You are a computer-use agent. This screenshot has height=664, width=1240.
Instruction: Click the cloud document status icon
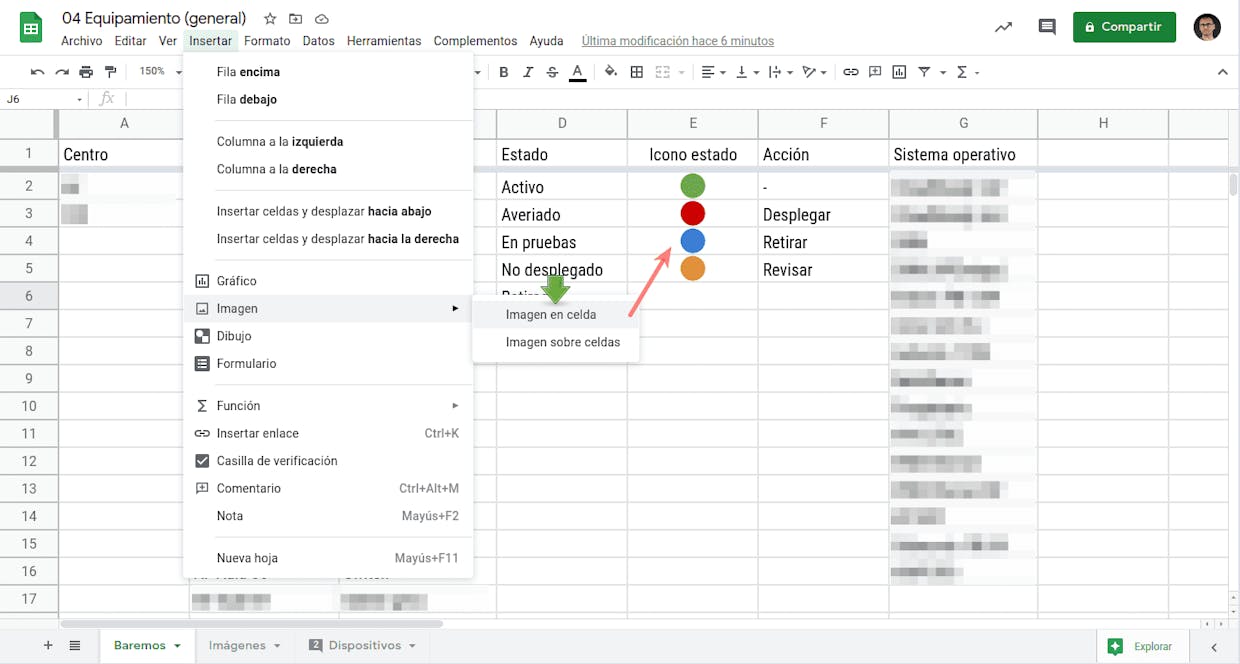[322, 19]
